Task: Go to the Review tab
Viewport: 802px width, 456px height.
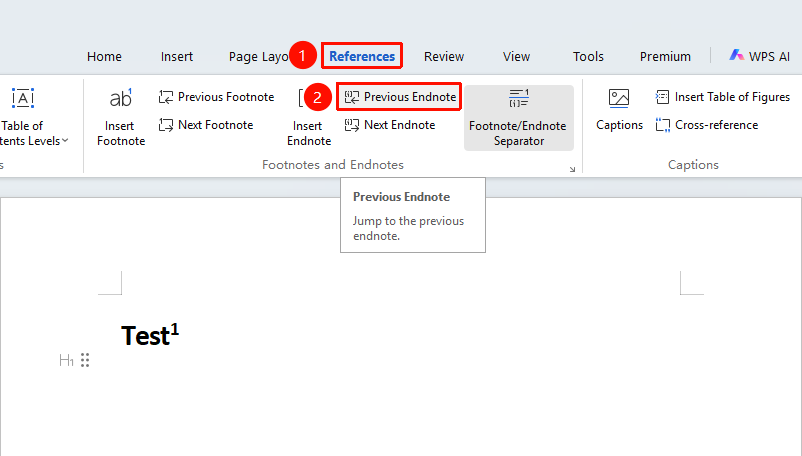Action: click(x=443, y=56)
